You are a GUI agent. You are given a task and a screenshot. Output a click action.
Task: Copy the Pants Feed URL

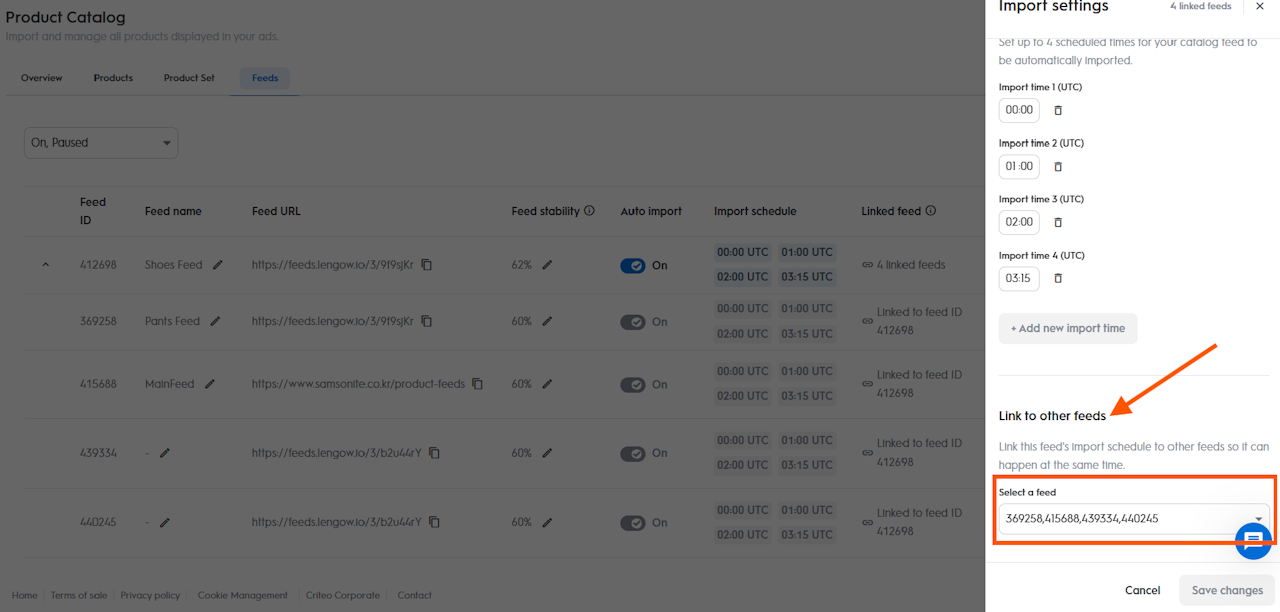click(426, 321)
